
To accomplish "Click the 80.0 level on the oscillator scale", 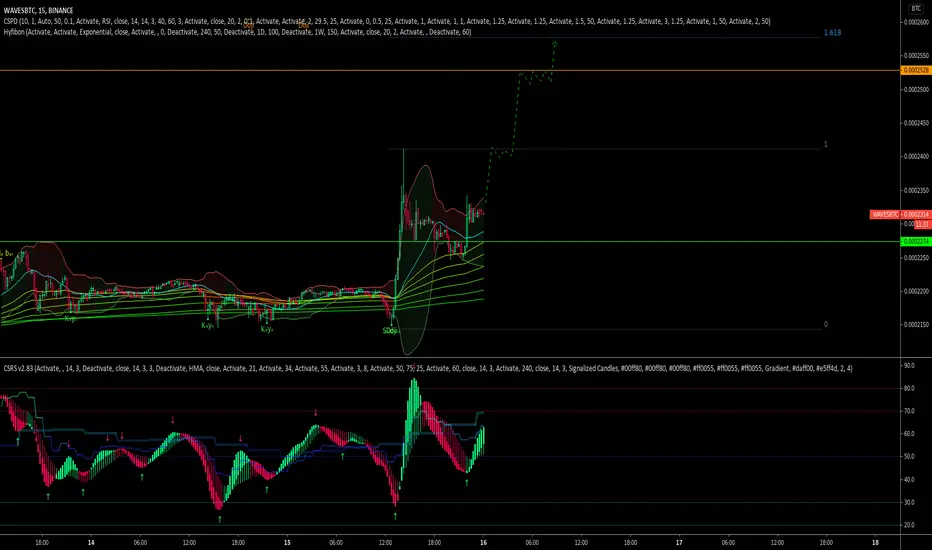I will 909,388.
